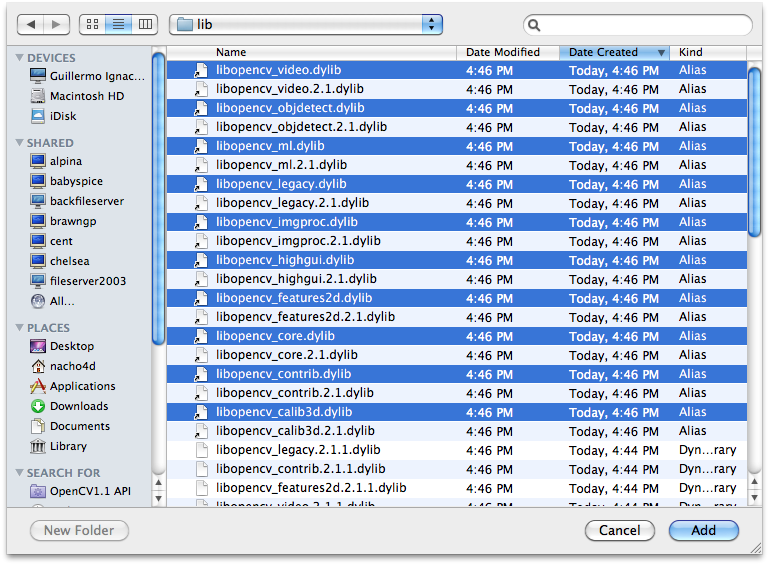
Task: Click the Add button
Action: click(x=704, y=531)
